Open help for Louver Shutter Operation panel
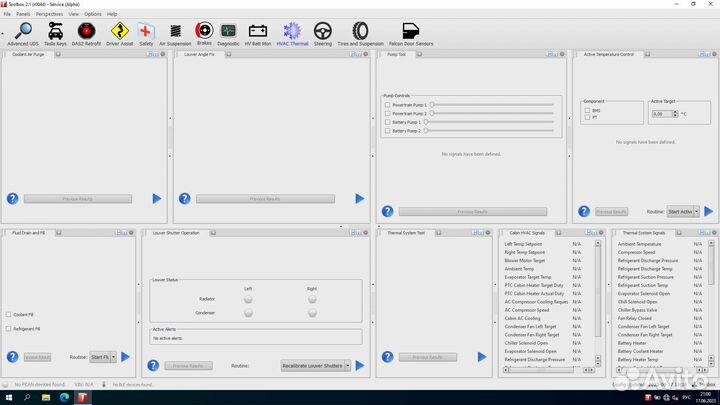 coord(153,366)
